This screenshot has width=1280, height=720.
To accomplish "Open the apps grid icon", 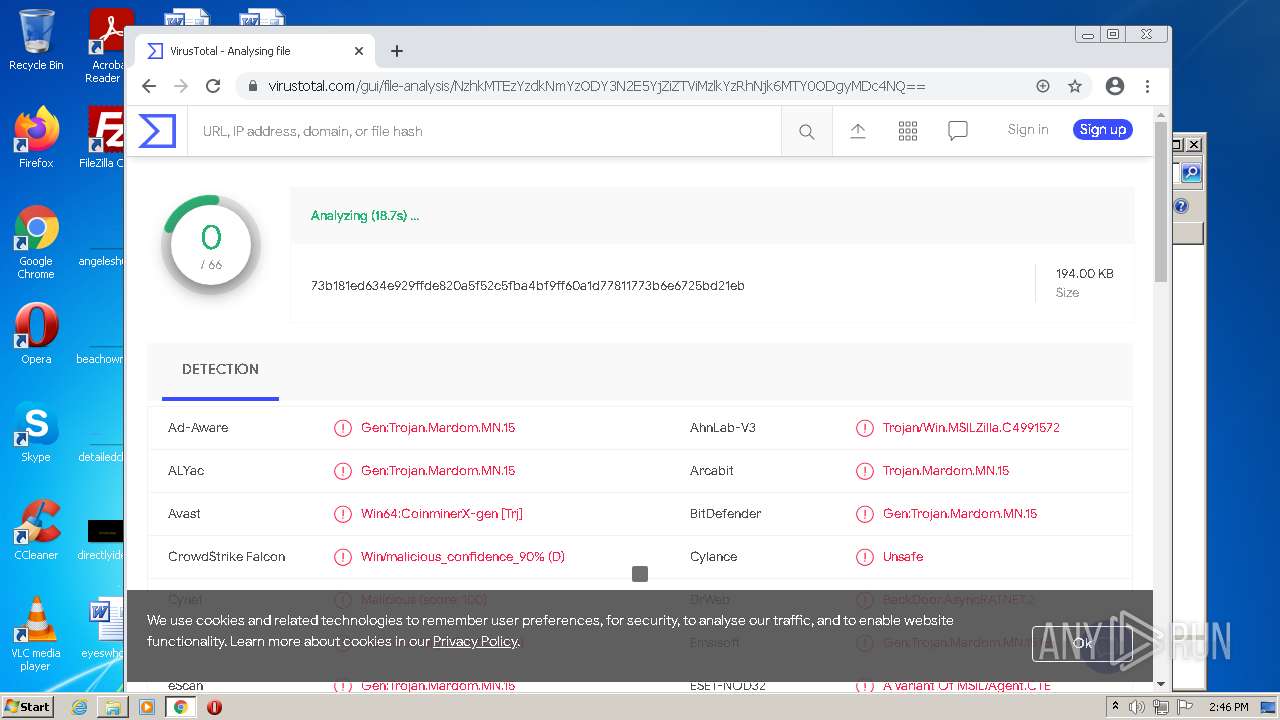I will (x=908, y=131).
